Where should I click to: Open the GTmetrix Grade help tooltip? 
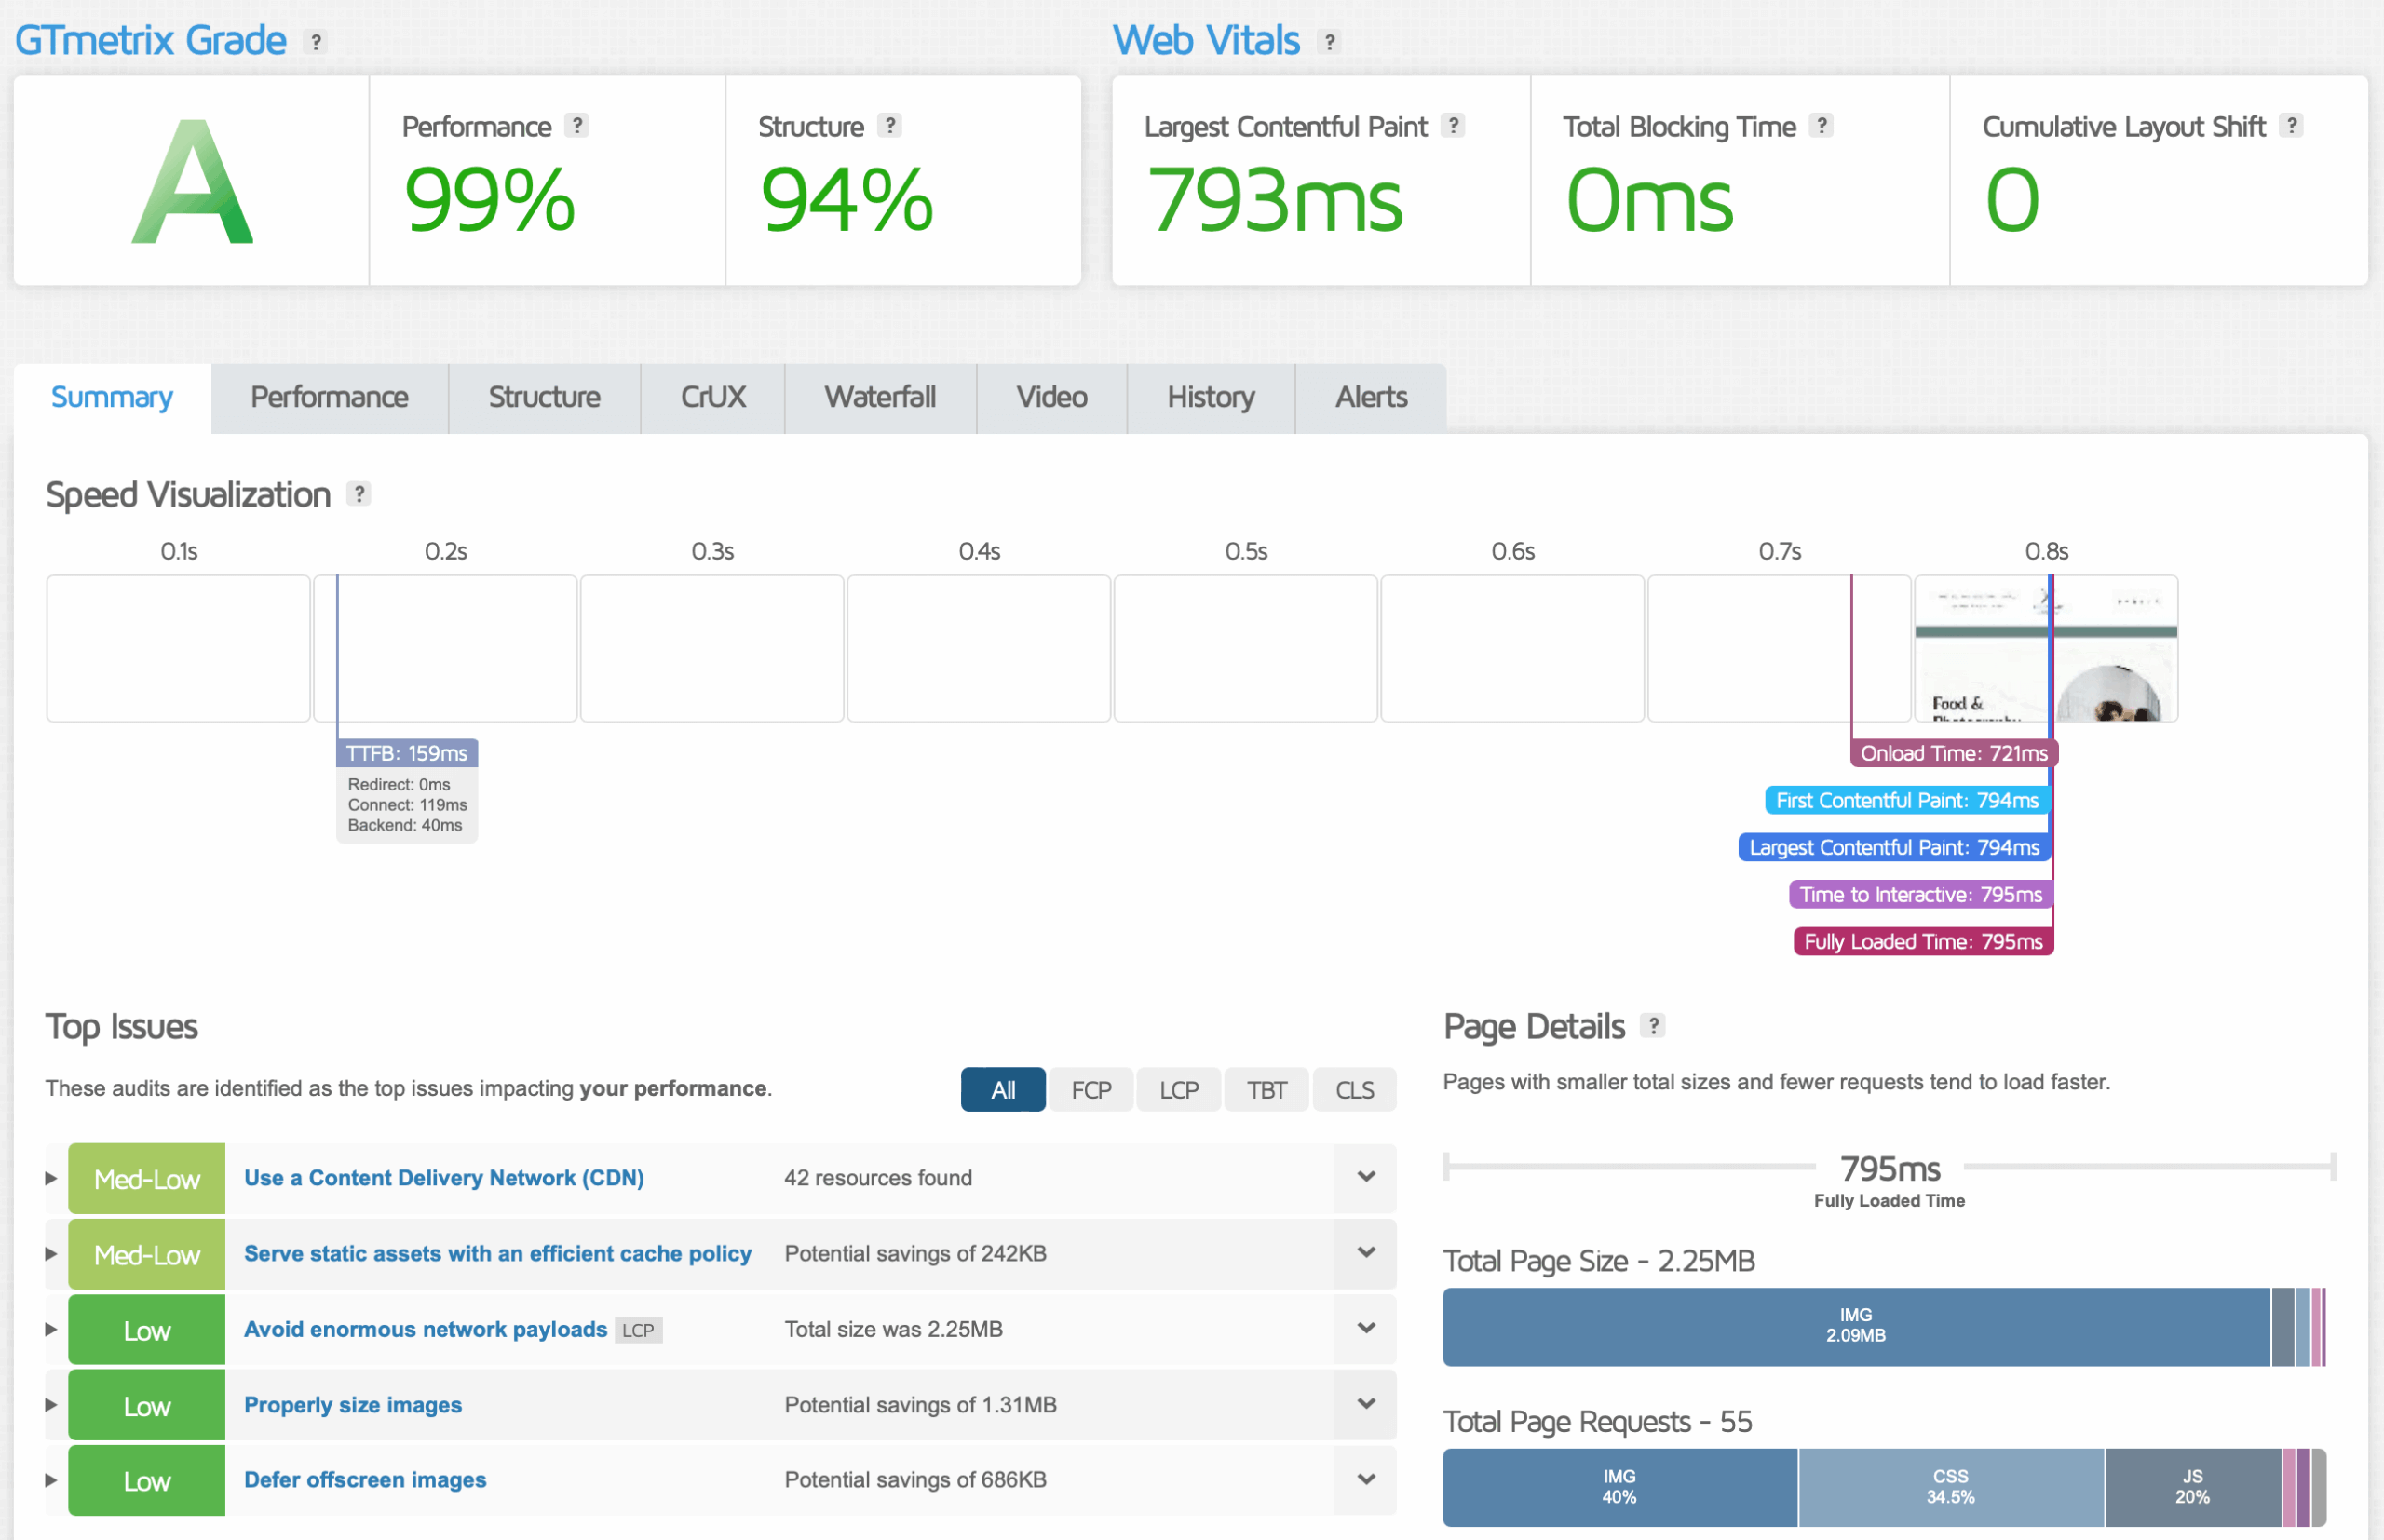(x=315, y=41)
